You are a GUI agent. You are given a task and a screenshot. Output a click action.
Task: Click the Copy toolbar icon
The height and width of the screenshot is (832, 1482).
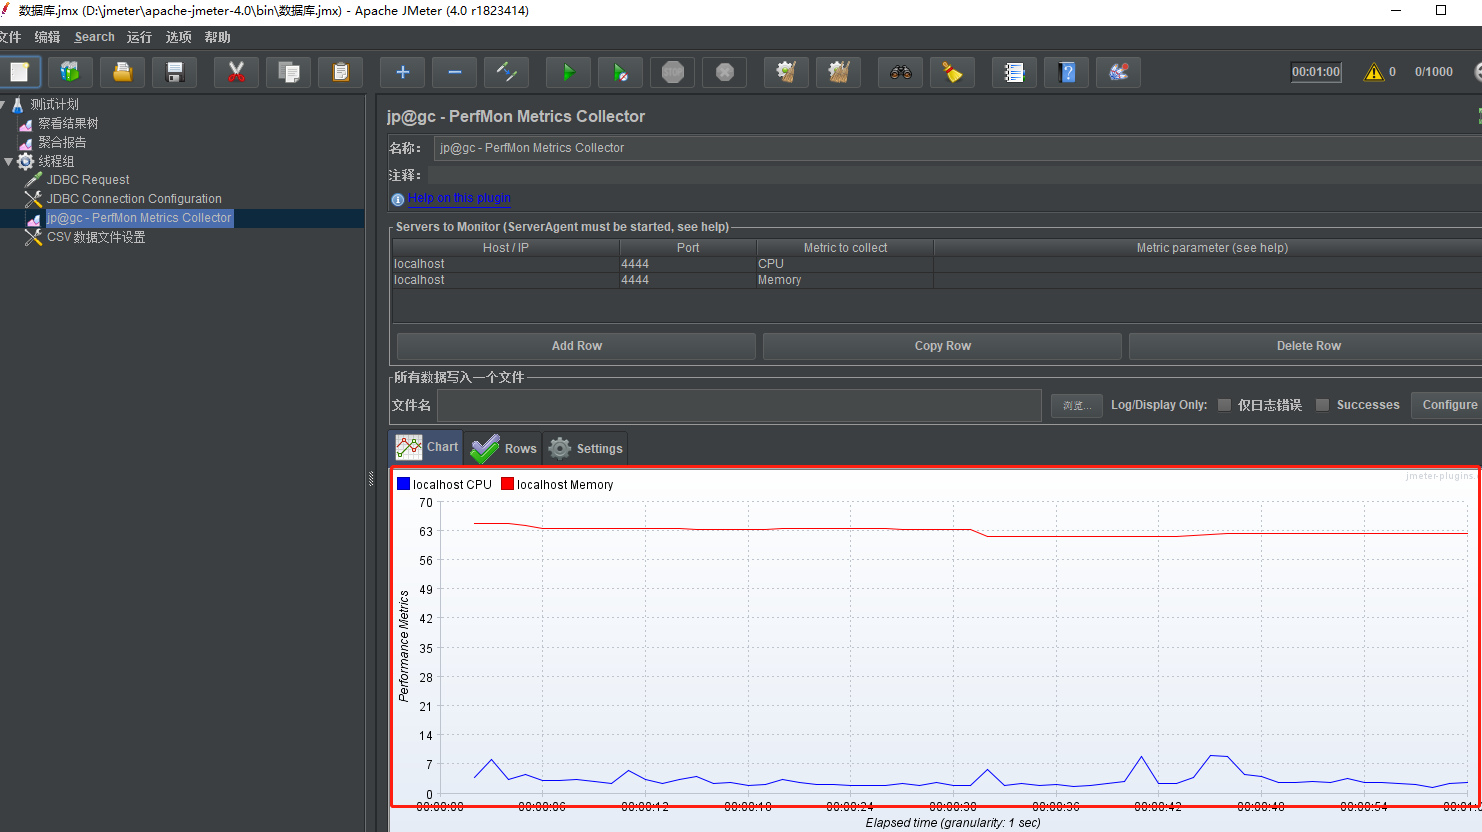289,72
